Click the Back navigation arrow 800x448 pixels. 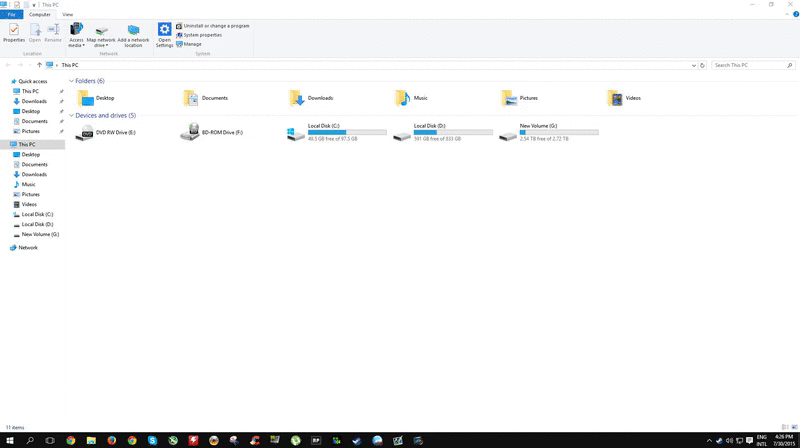8,65
